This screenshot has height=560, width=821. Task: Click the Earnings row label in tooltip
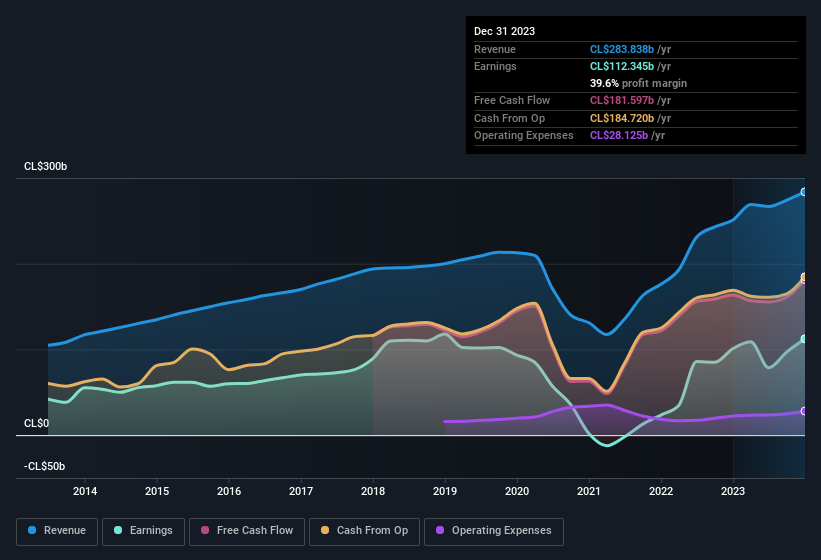click(x=495, y=66)
